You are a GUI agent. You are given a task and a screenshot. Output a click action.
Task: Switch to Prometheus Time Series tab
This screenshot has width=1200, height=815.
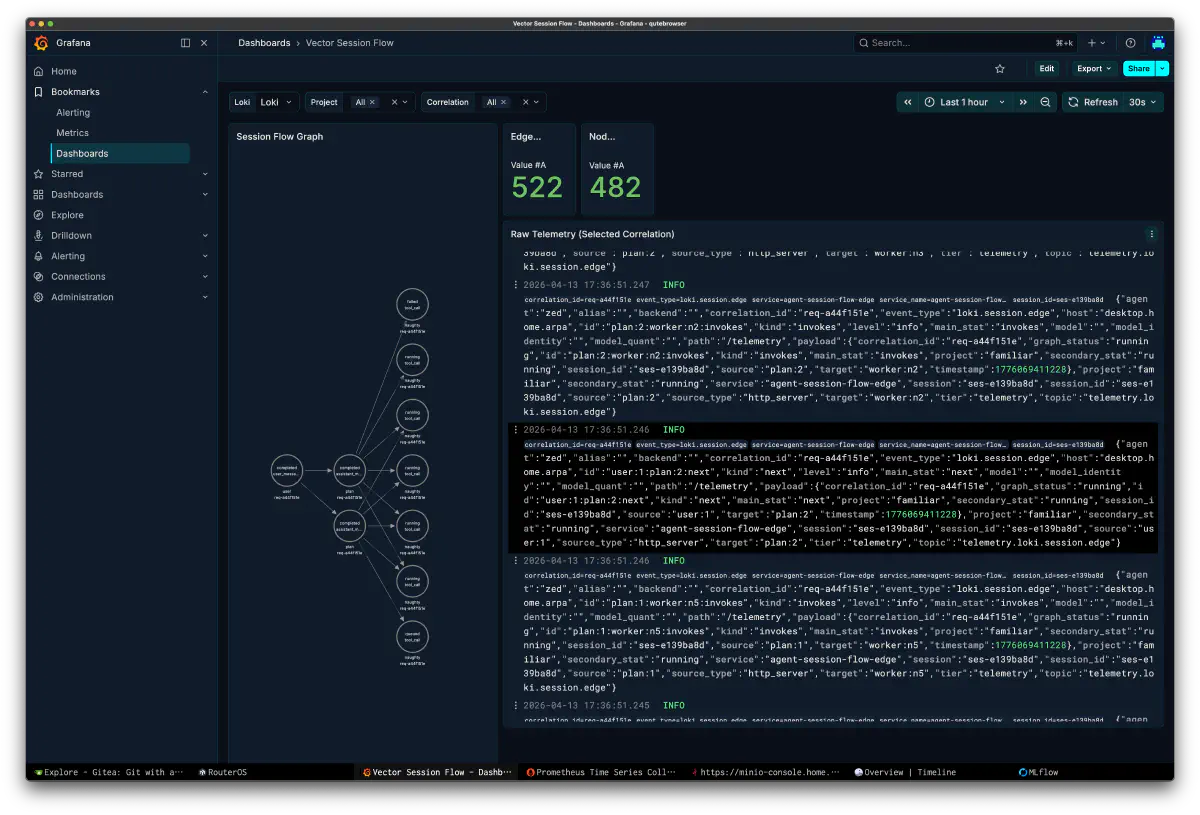[602, 772]
